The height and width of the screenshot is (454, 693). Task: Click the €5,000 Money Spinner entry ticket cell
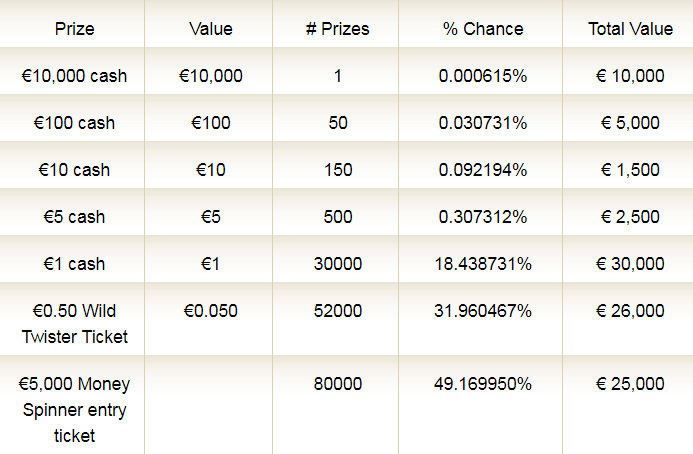74,410
